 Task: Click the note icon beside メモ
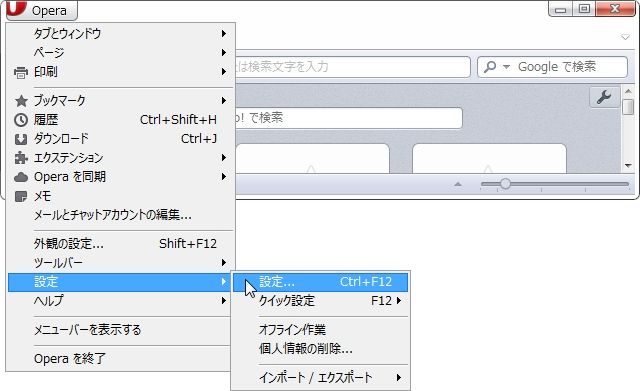coord(21,196)
